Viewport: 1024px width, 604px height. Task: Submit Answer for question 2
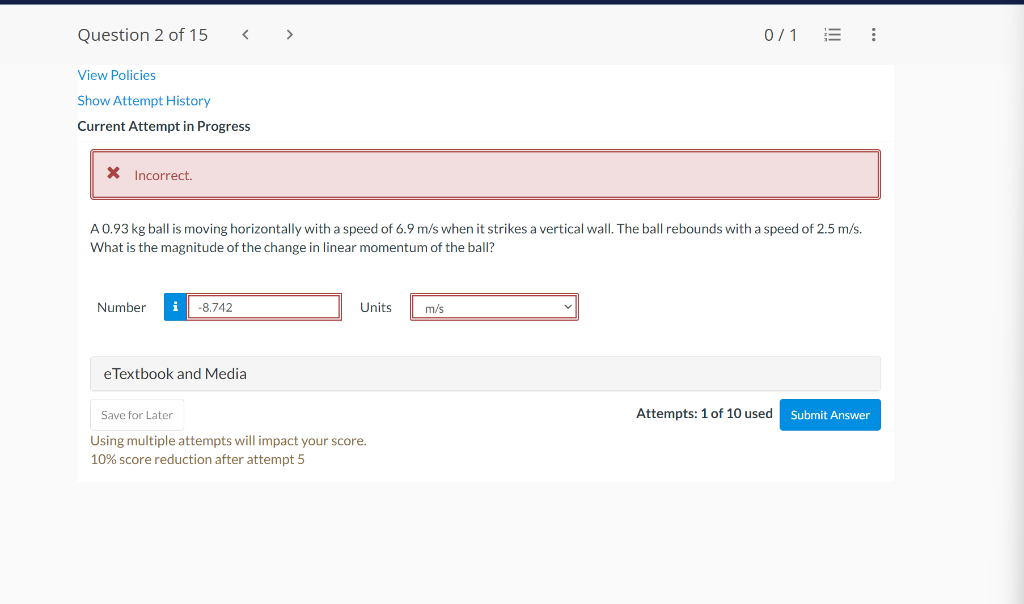[830, 414]
